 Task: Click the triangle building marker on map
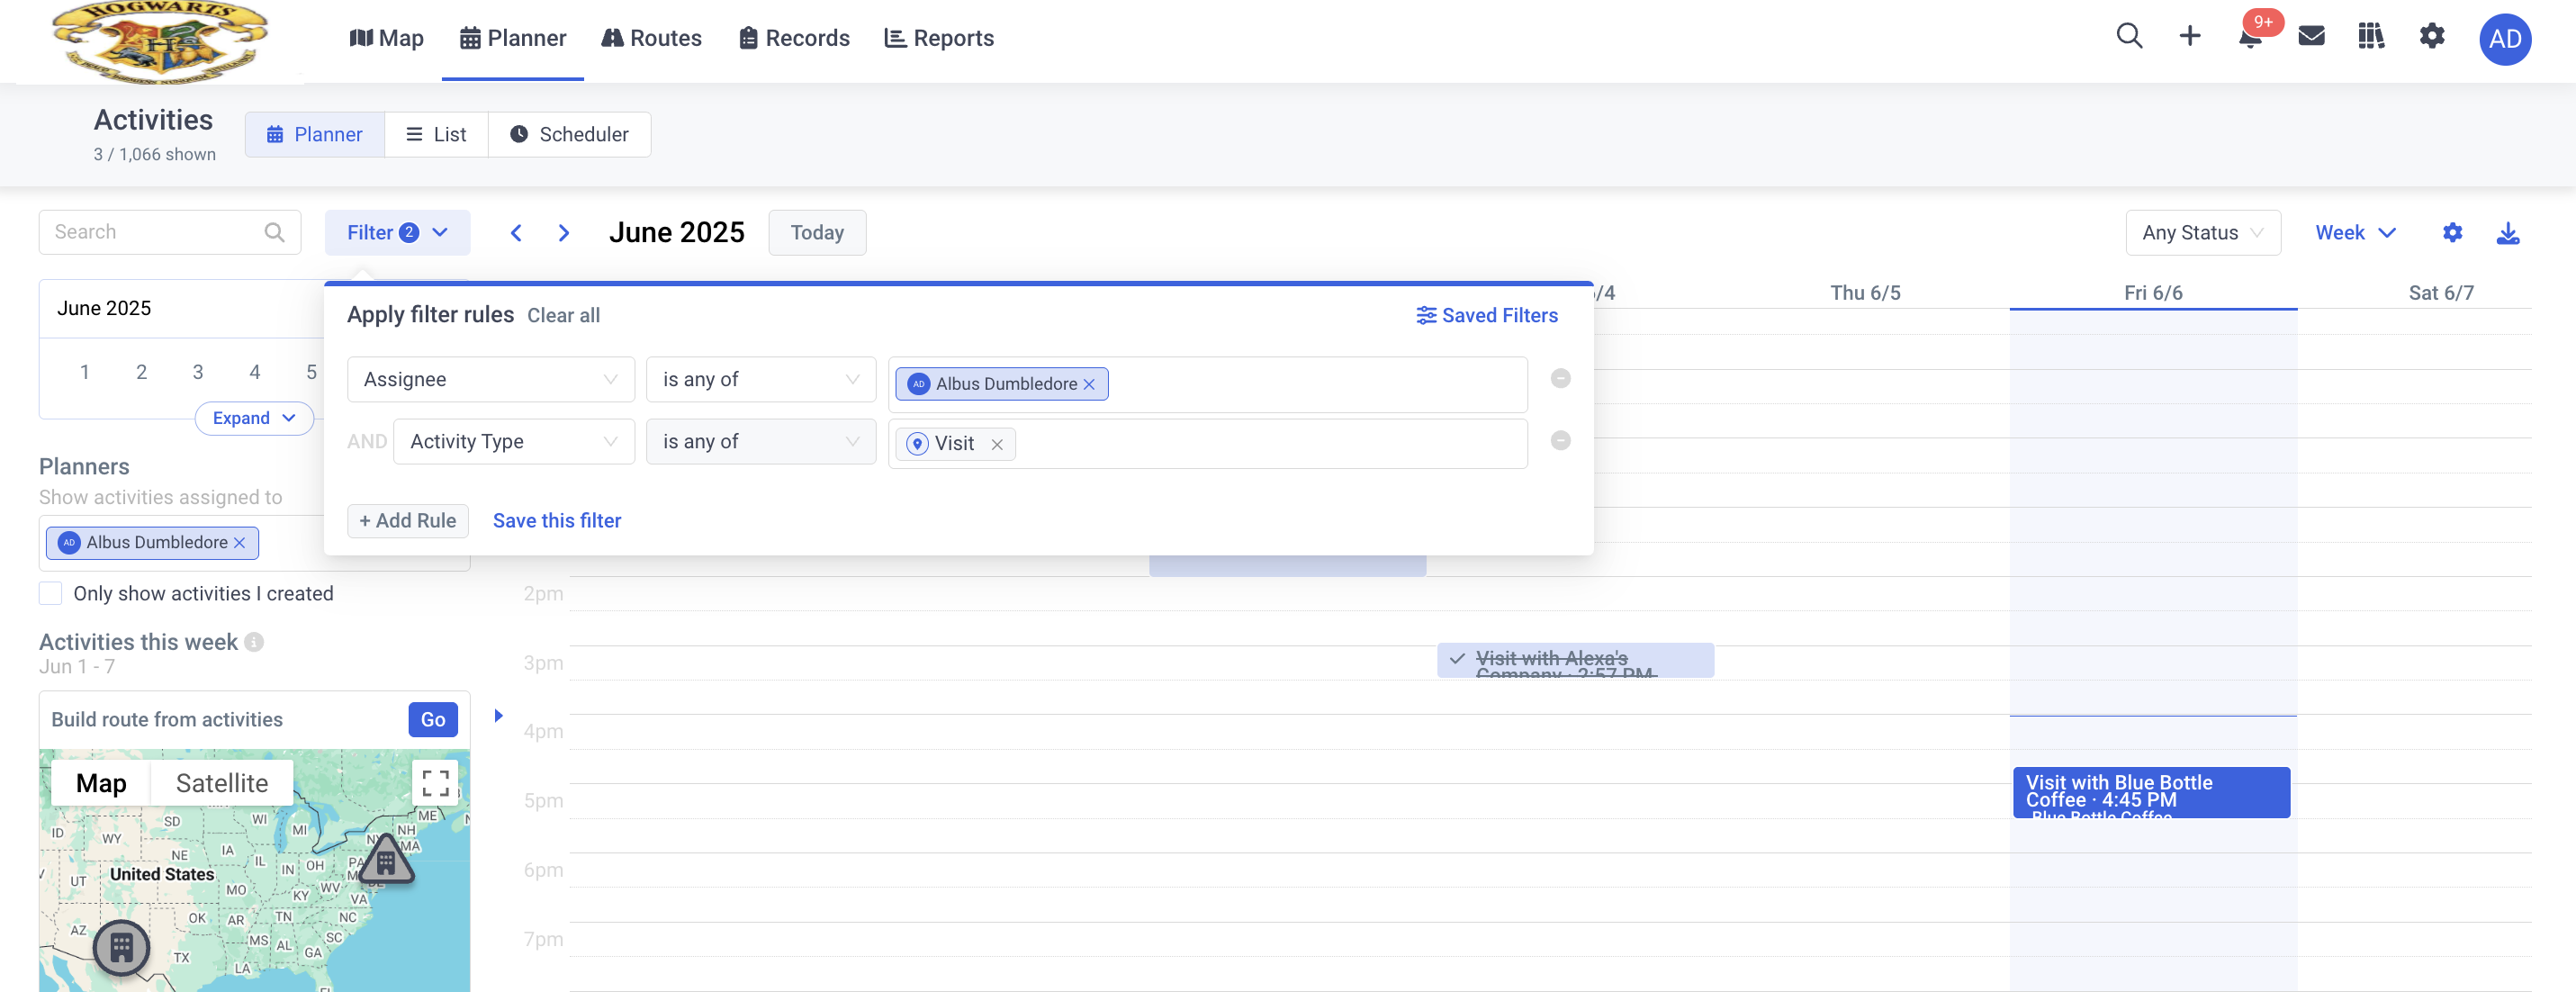click(x=386, y=860)
